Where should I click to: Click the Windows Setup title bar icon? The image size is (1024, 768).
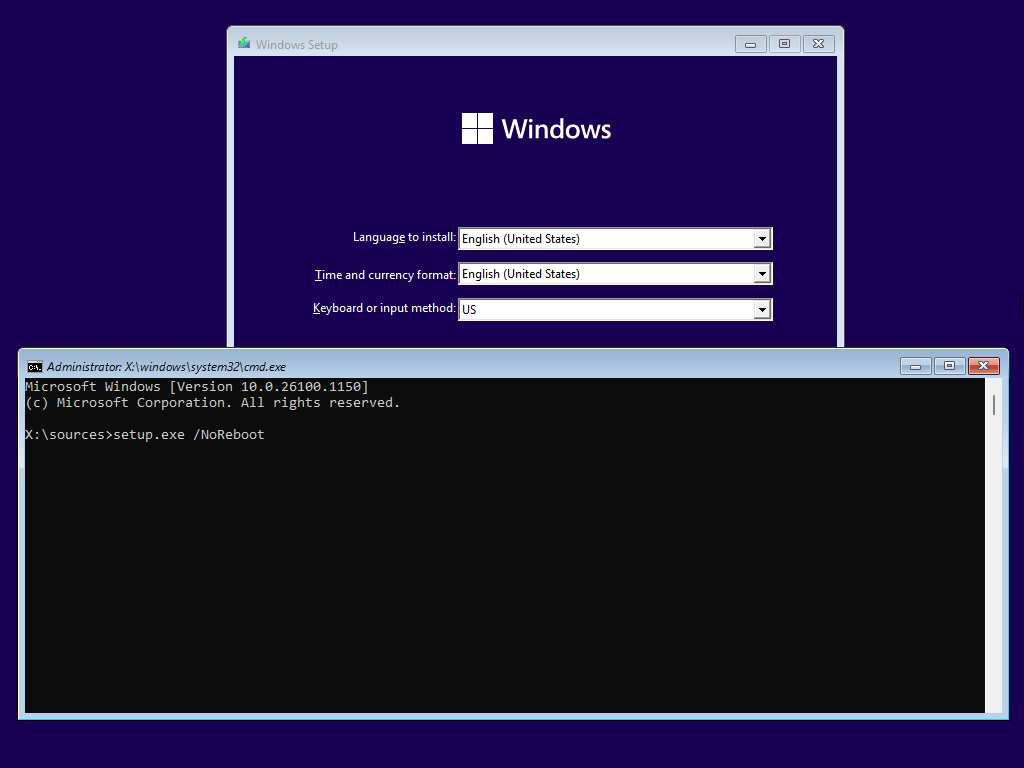[x=243, y=44]
